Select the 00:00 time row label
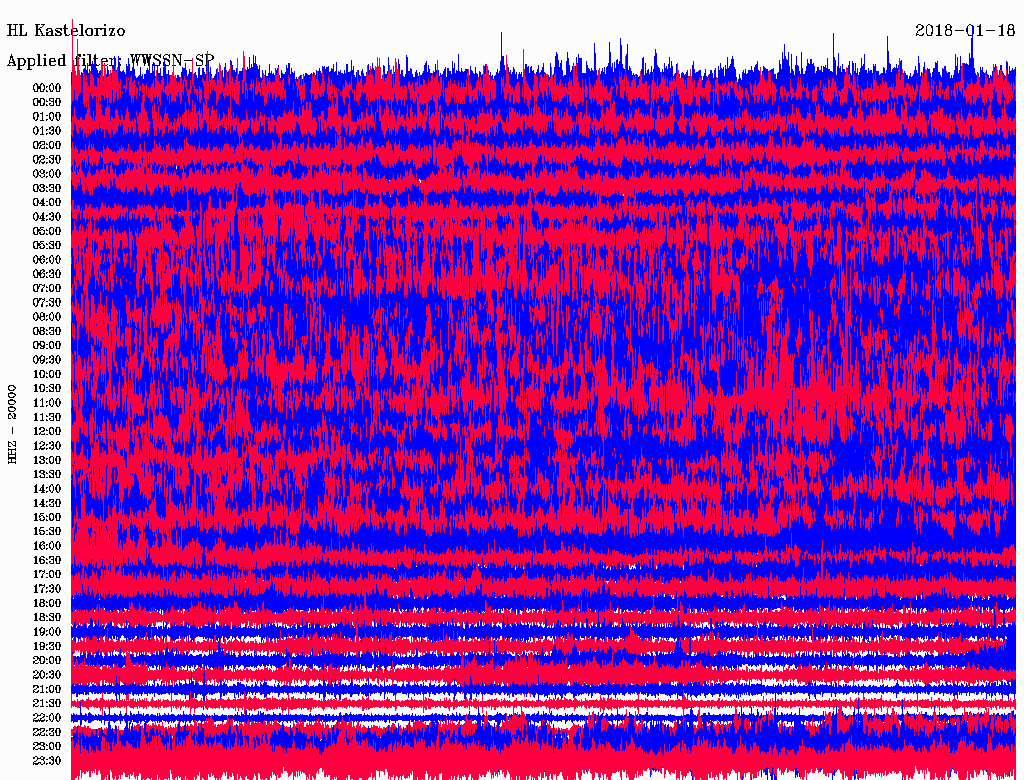 [x=47, y=88]
